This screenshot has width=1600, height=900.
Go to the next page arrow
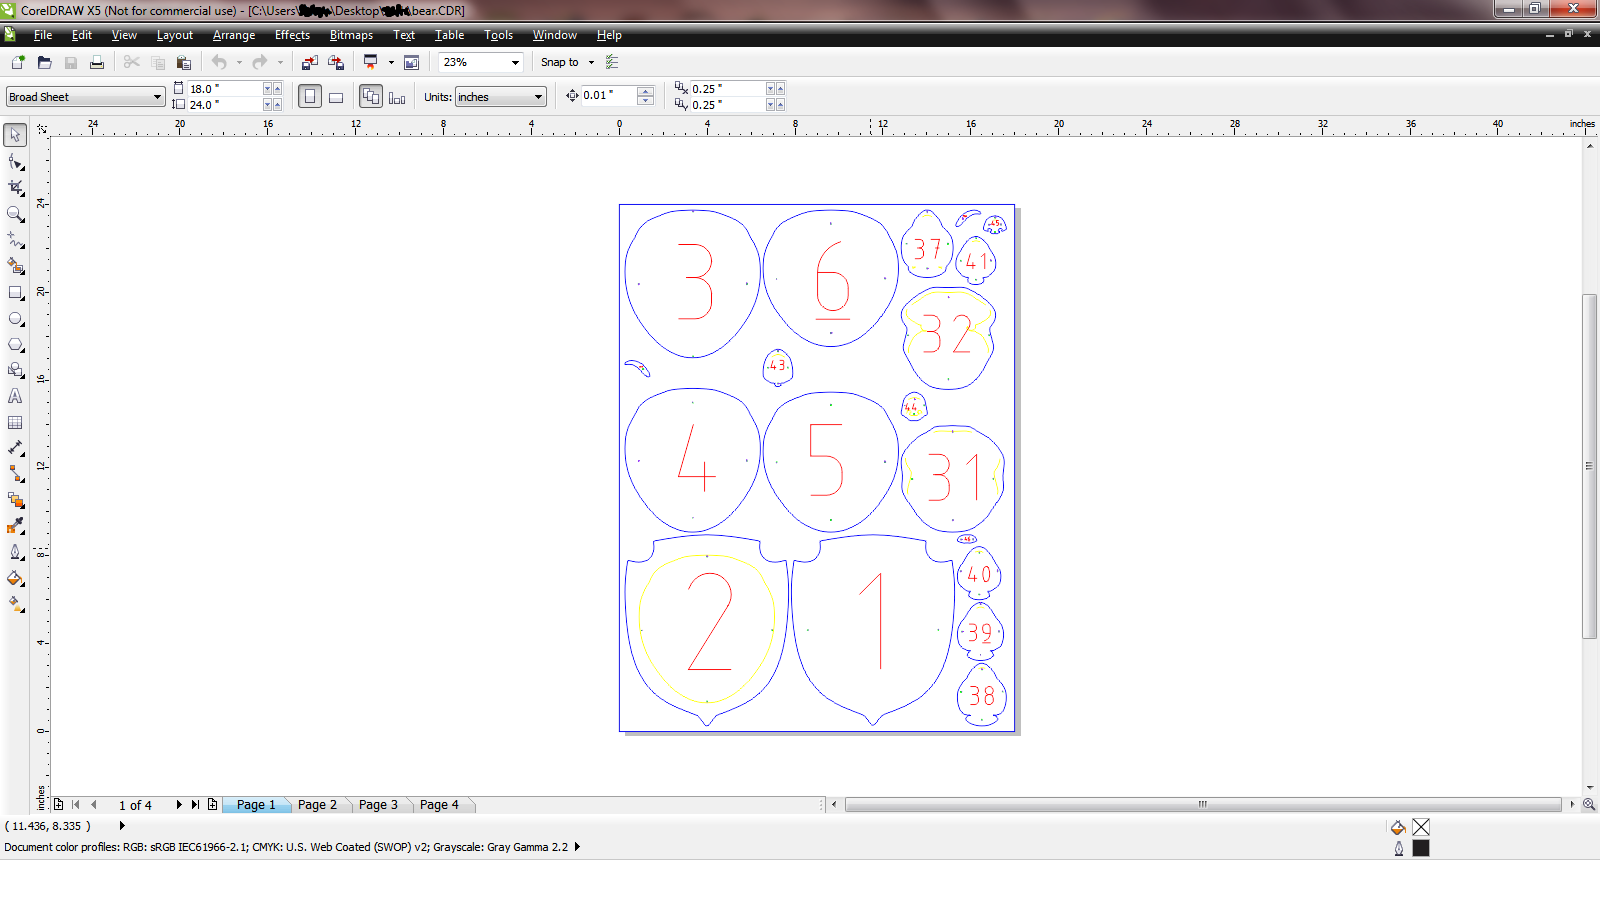[x=179, y=805]
